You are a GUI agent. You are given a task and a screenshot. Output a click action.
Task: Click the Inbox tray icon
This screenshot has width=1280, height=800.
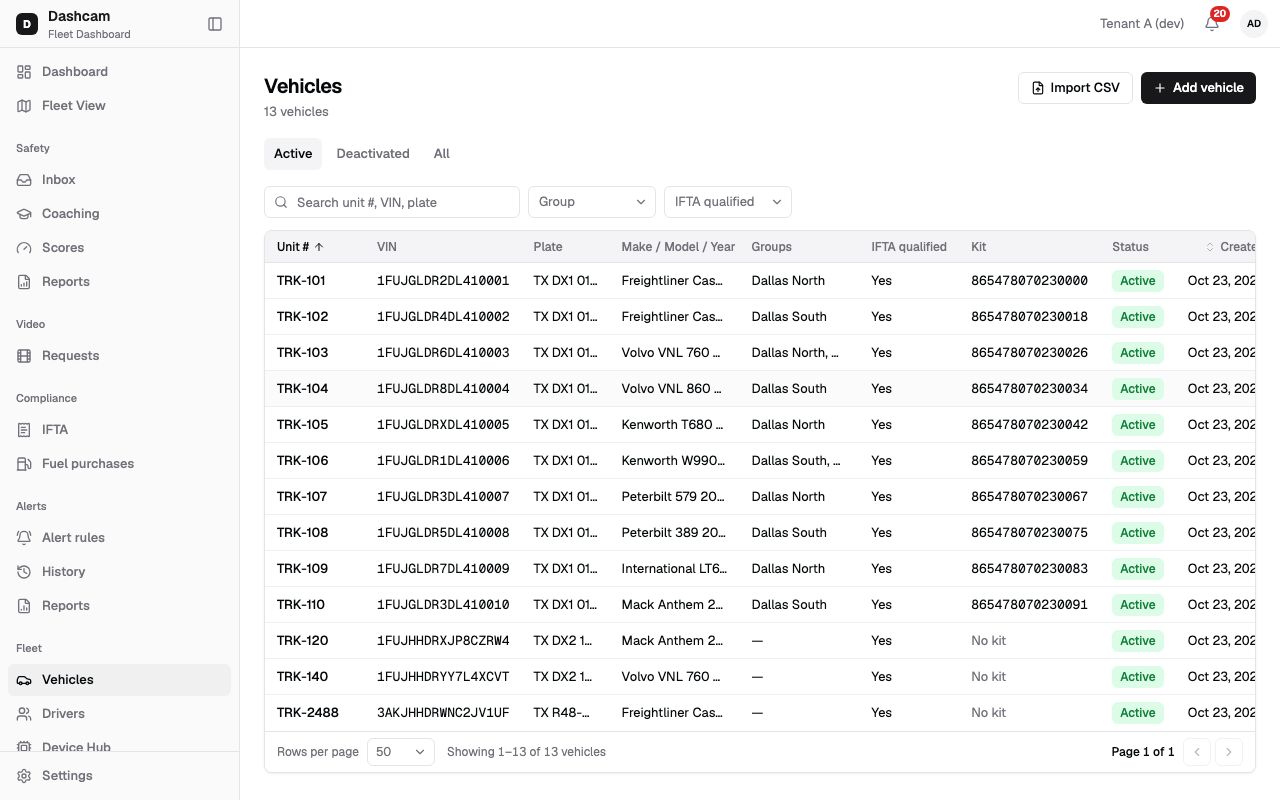[x=24, y=180]
